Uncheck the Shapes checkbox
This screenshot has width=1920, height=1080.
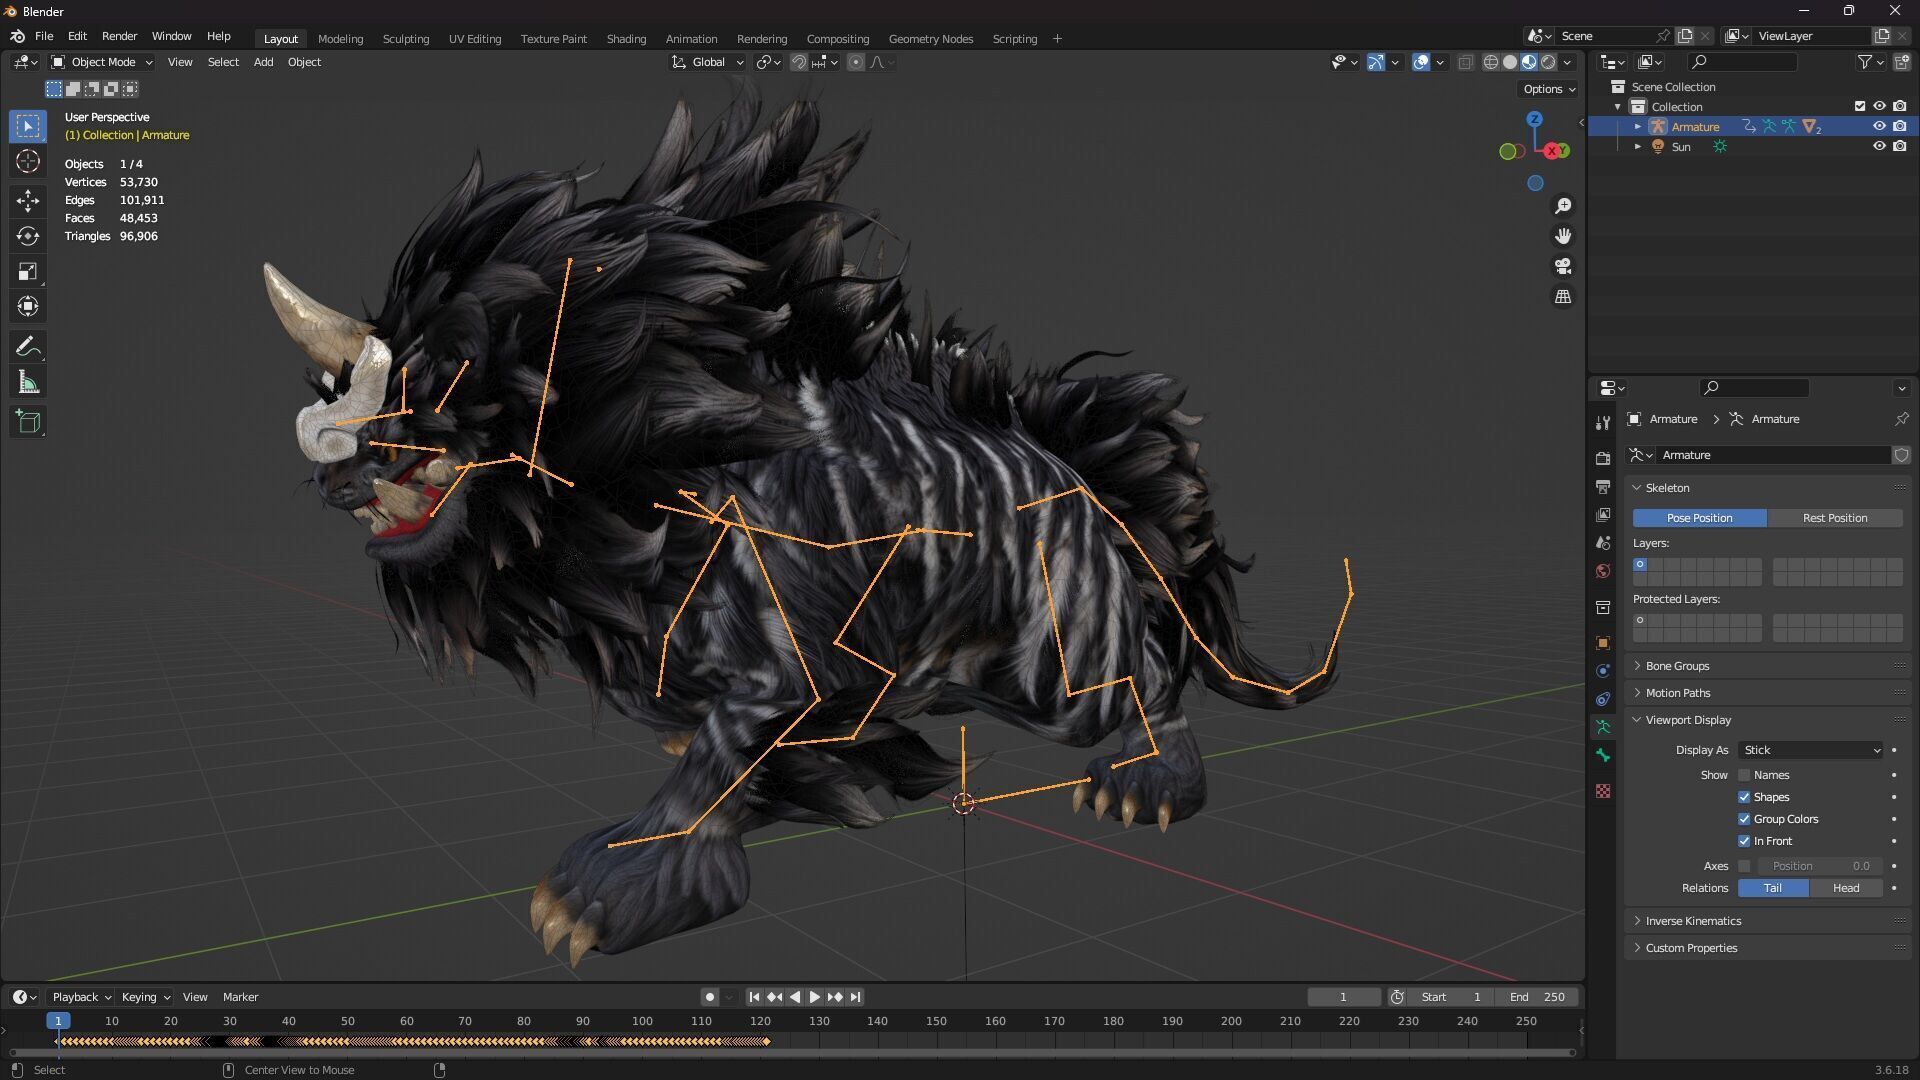(1744, 797)
